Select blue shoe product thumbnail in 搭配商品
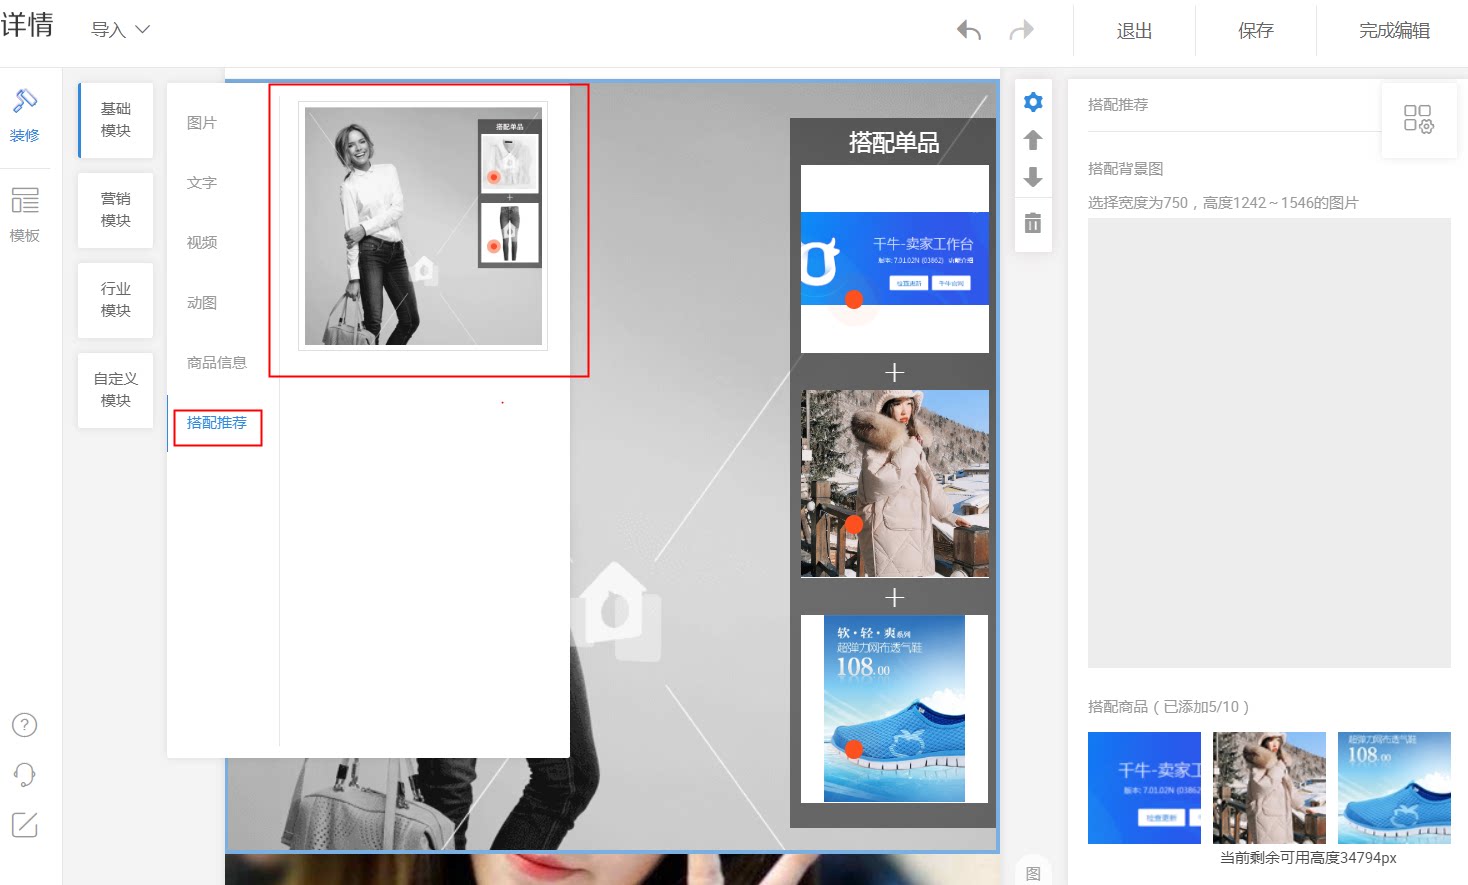The image size is (1468, 885). pyautogui.click(x=1394, y=788)
